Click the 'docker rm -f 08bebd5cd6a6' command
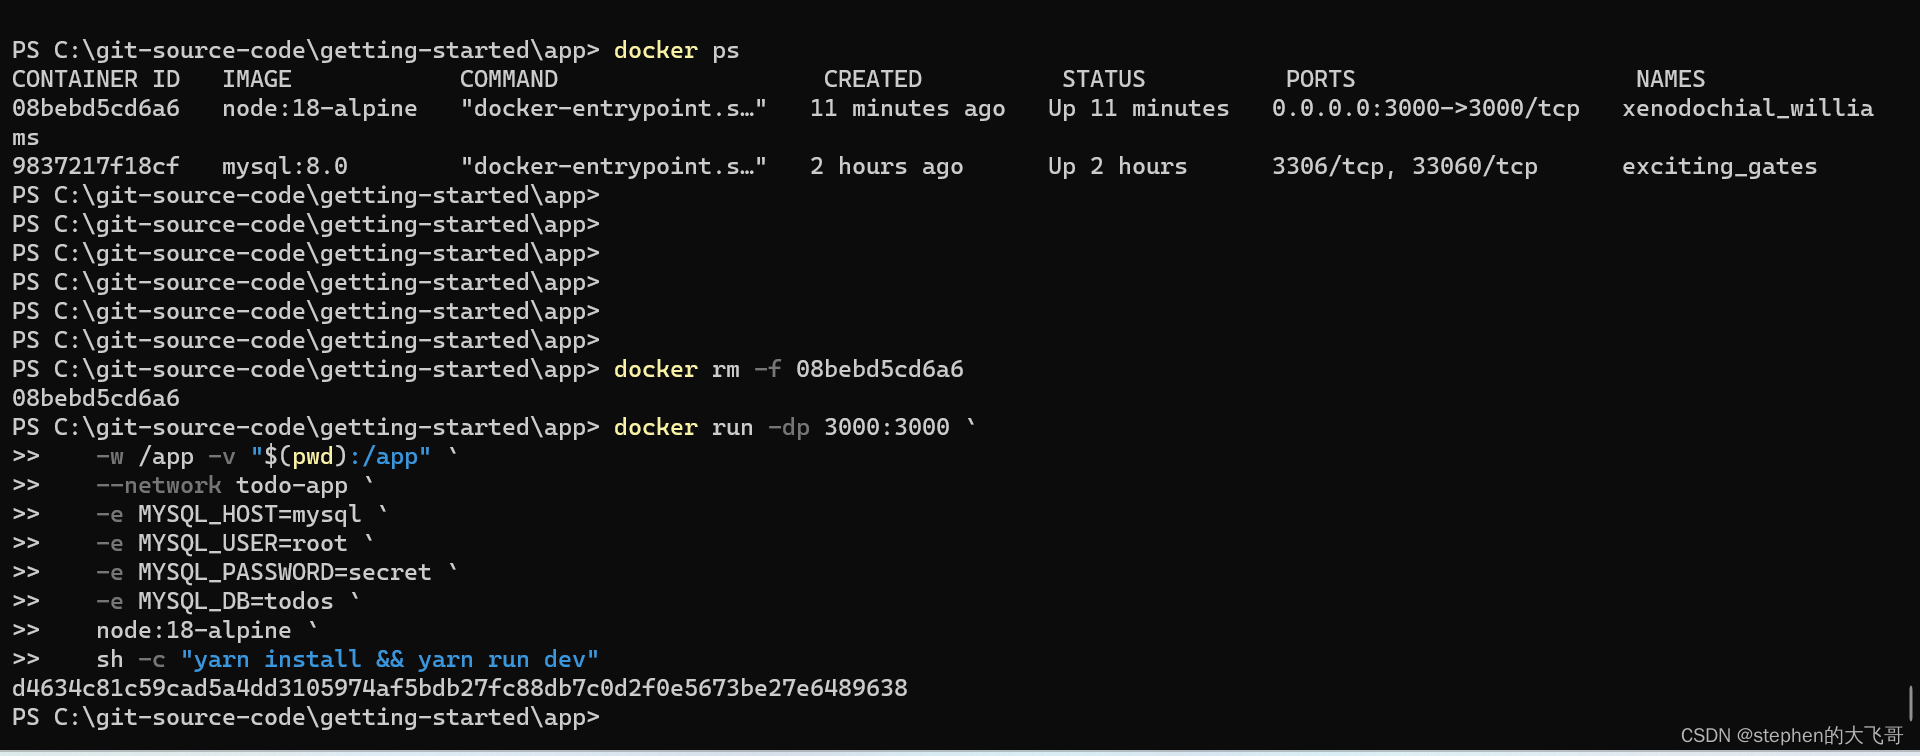Image resolution: width=1920 pixels, height=756 pixels. click(x=789, y=369)
